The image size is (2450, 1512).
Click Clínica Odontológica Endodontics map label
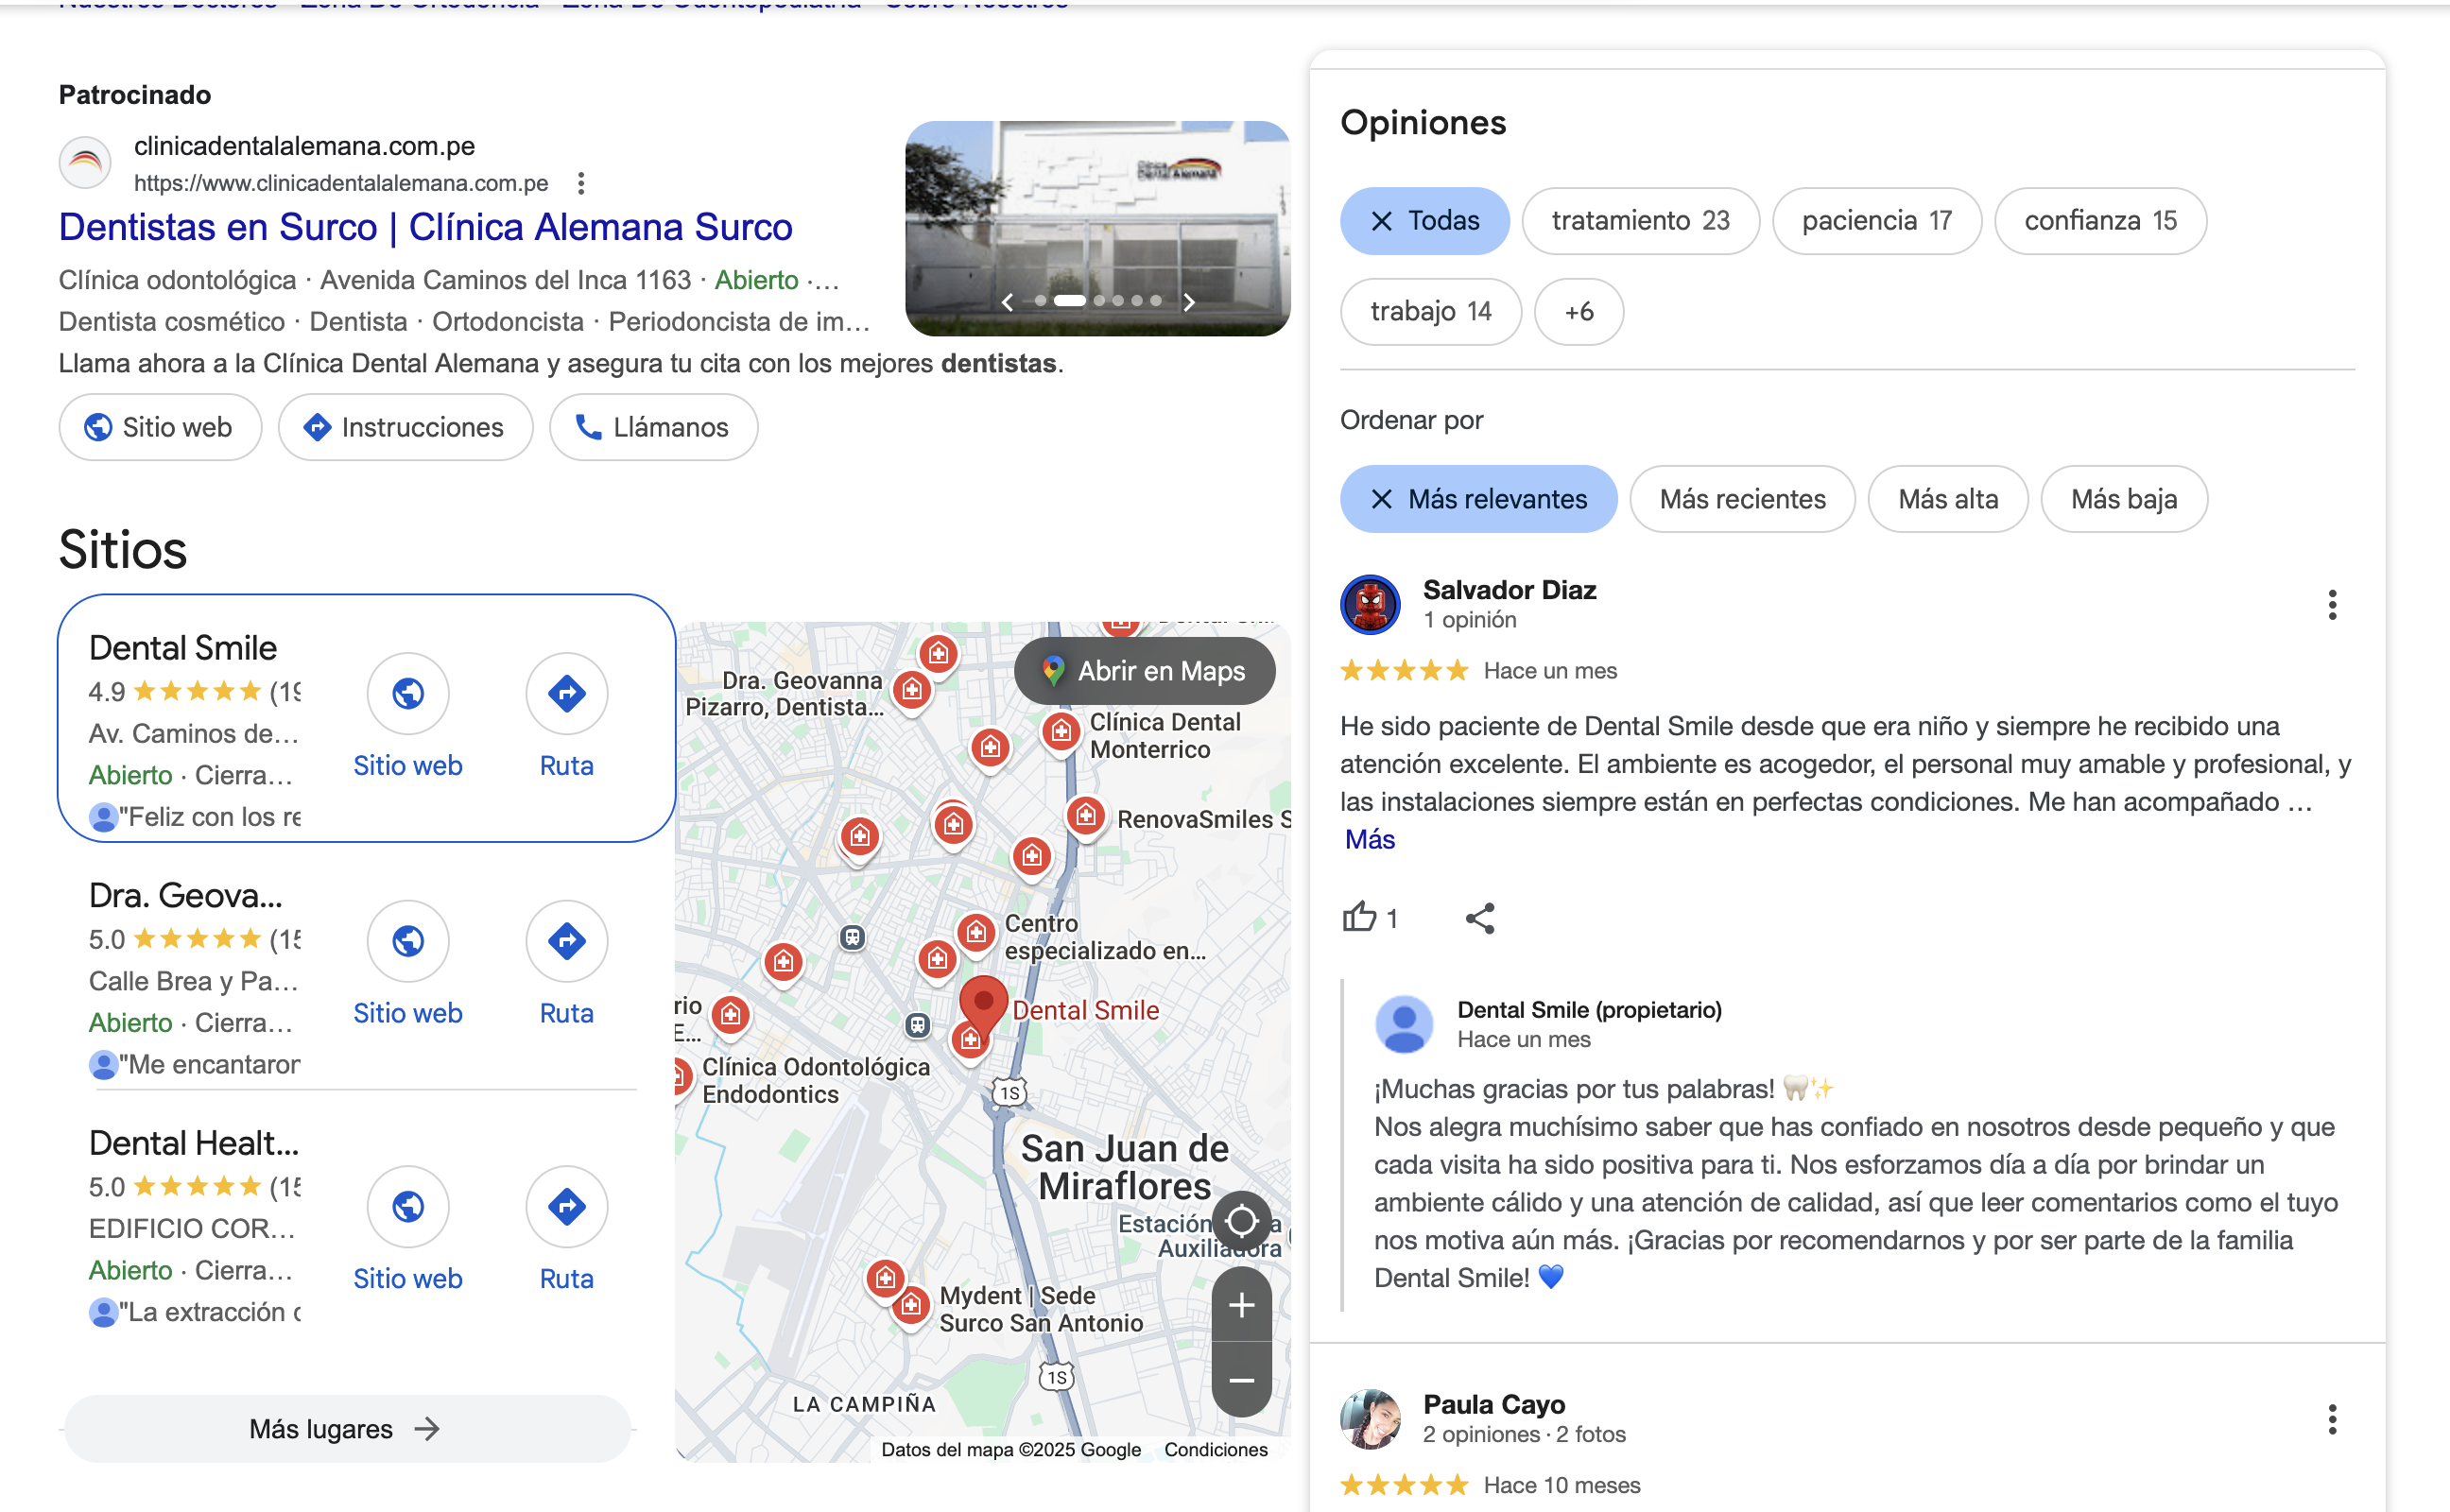pos(815,1080)
